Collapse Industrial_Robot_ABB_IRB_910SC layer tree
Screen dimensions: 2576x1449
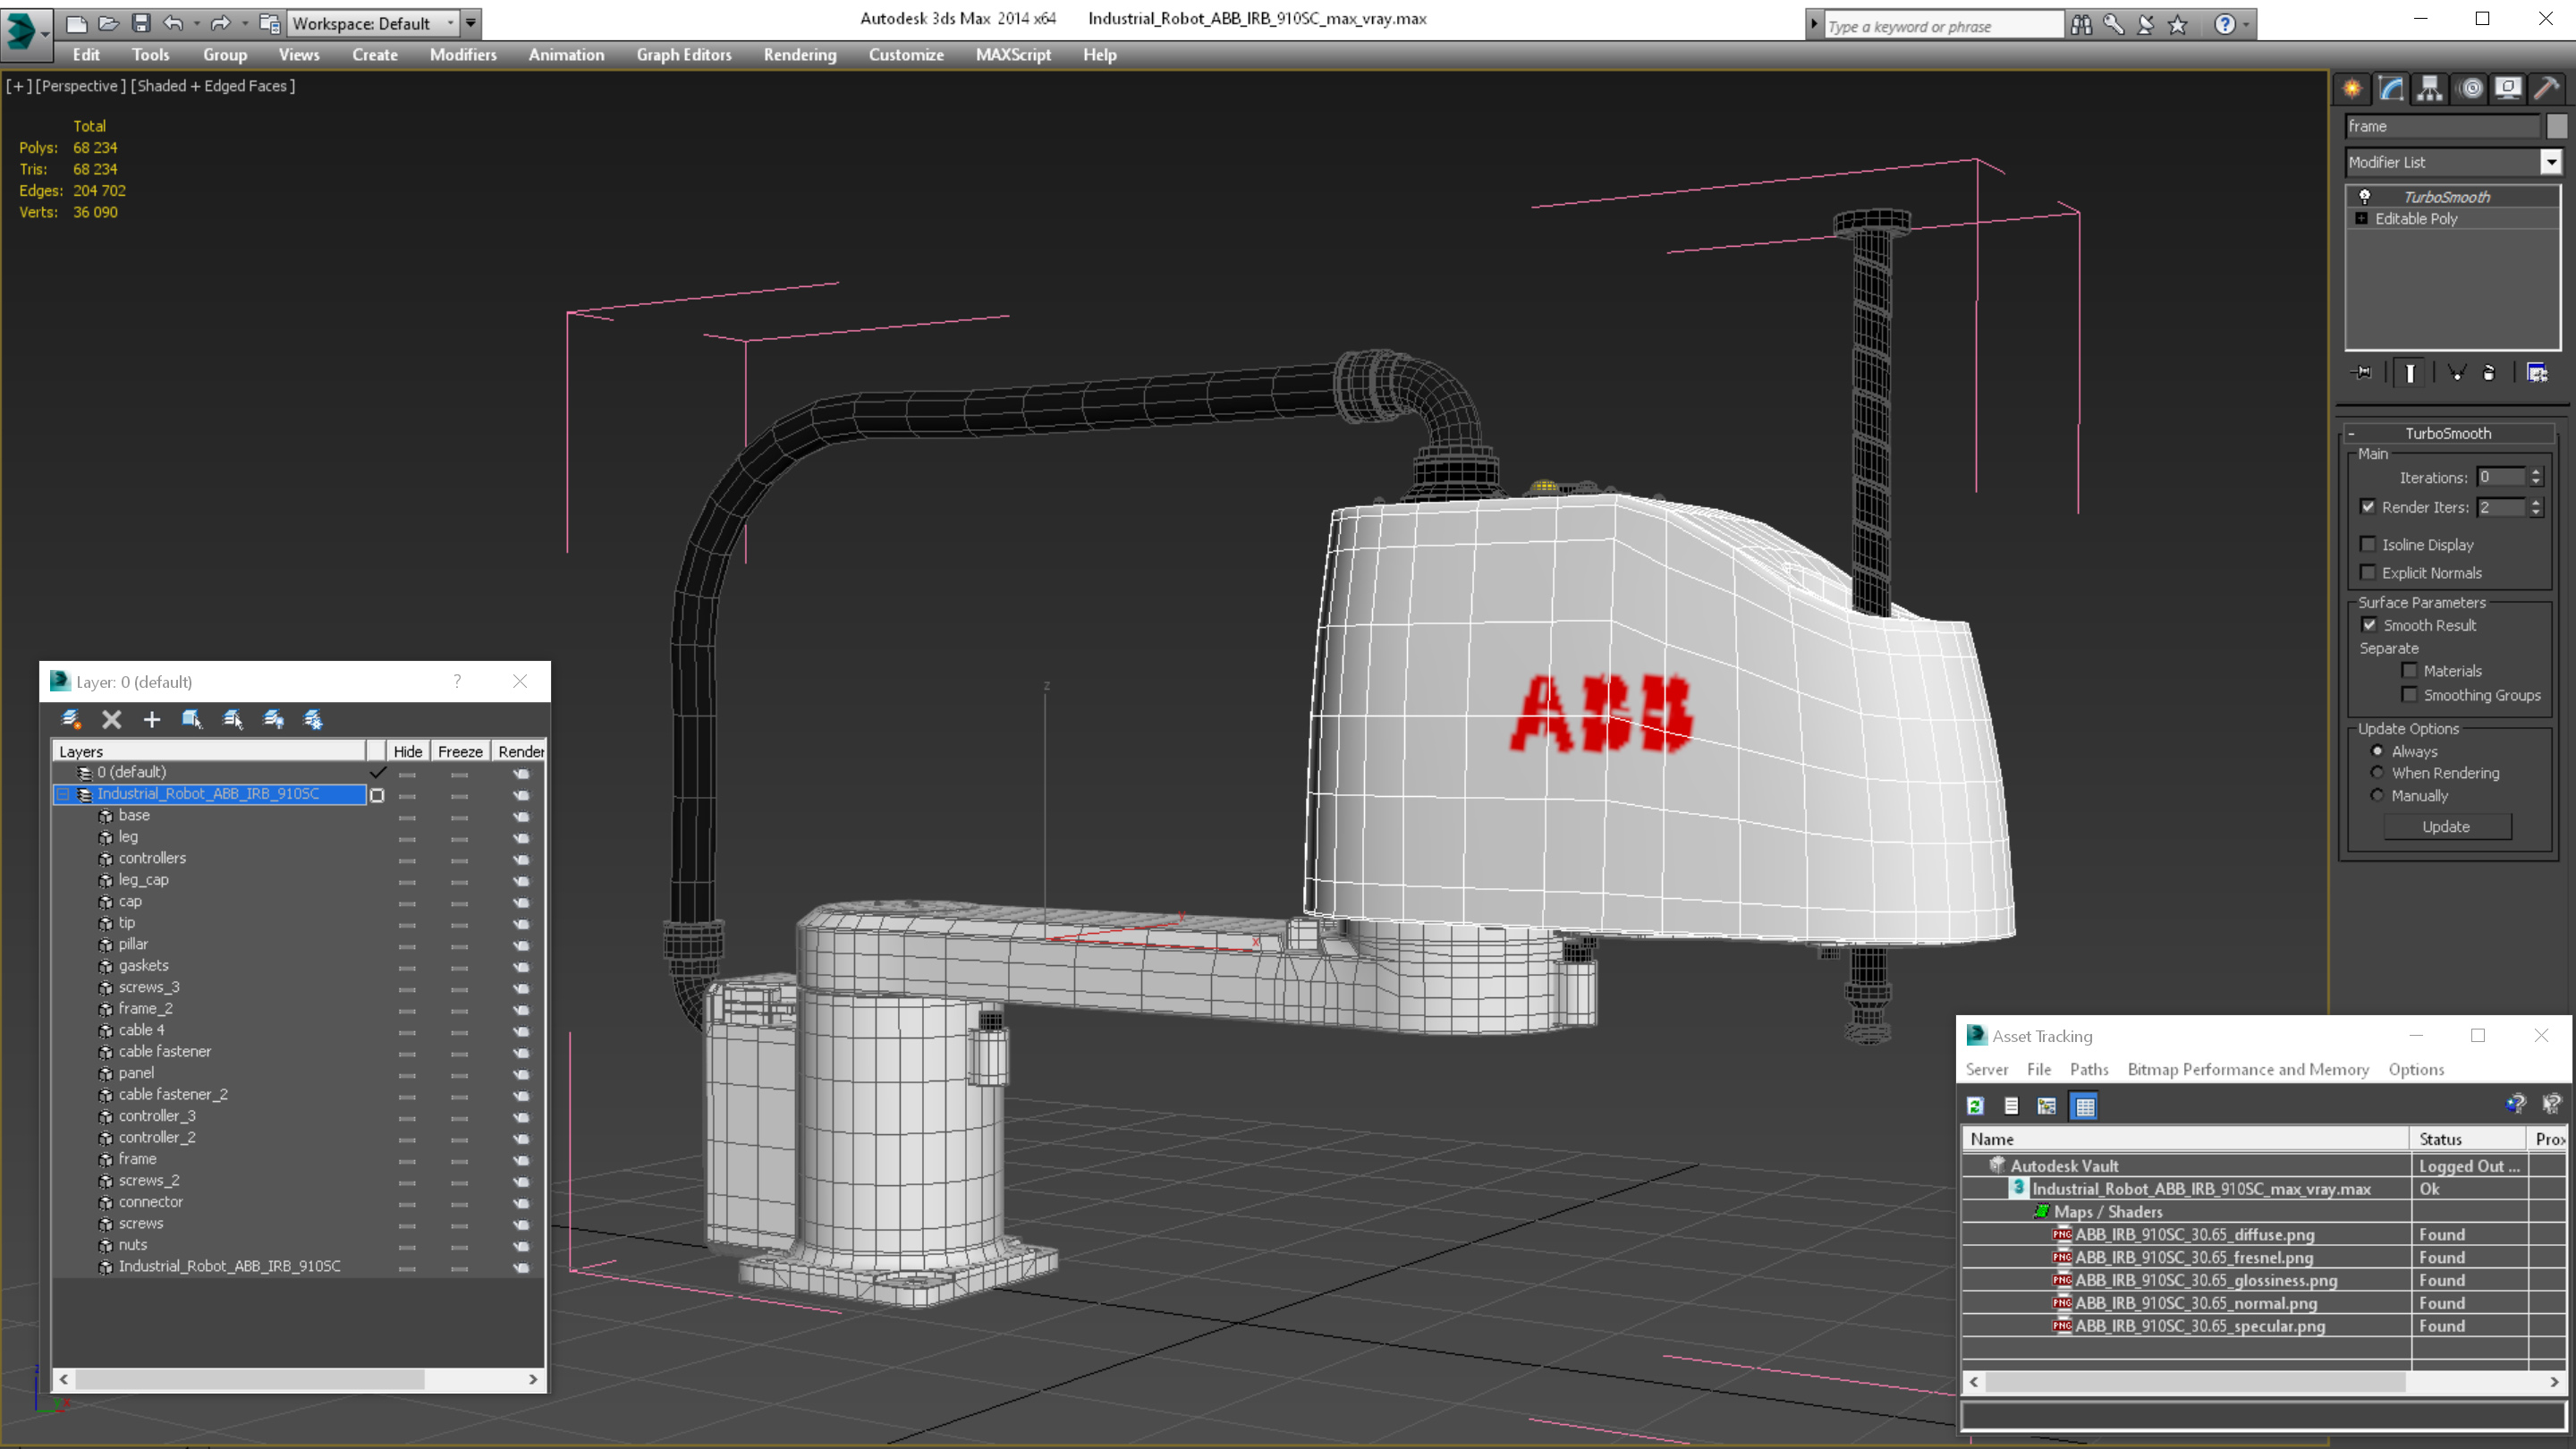click(63, 794)
